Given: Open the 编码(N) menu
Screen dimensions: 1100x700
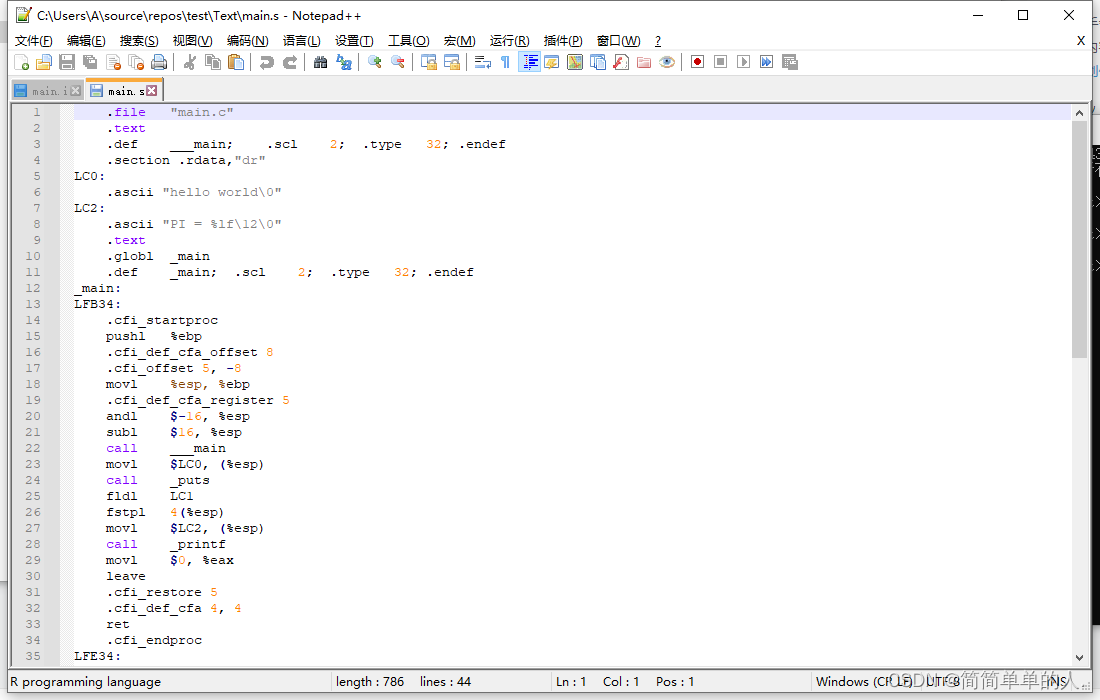Looking at the screenshot, I should pos(248,41).
